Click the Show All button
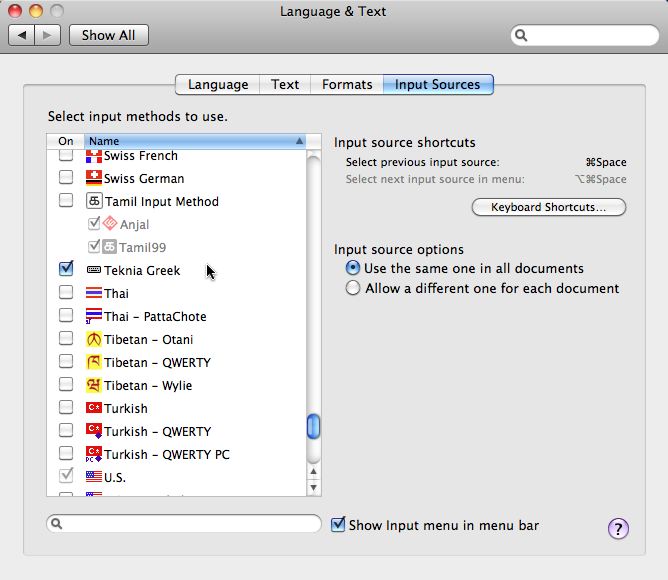Viewport: 668px width, 580px height. (x=108, y=35)
